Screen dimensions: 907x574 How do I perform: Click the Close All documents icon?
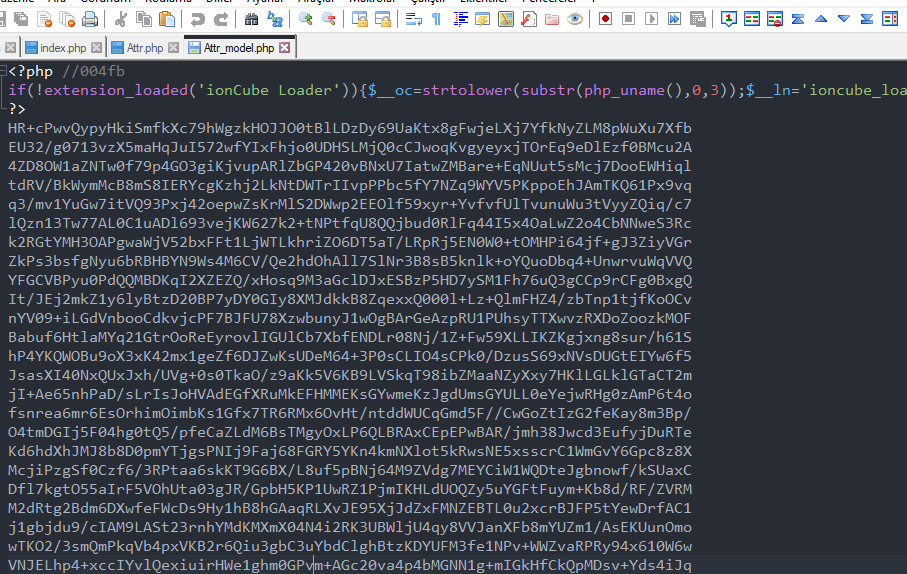[x=67, y=19]
